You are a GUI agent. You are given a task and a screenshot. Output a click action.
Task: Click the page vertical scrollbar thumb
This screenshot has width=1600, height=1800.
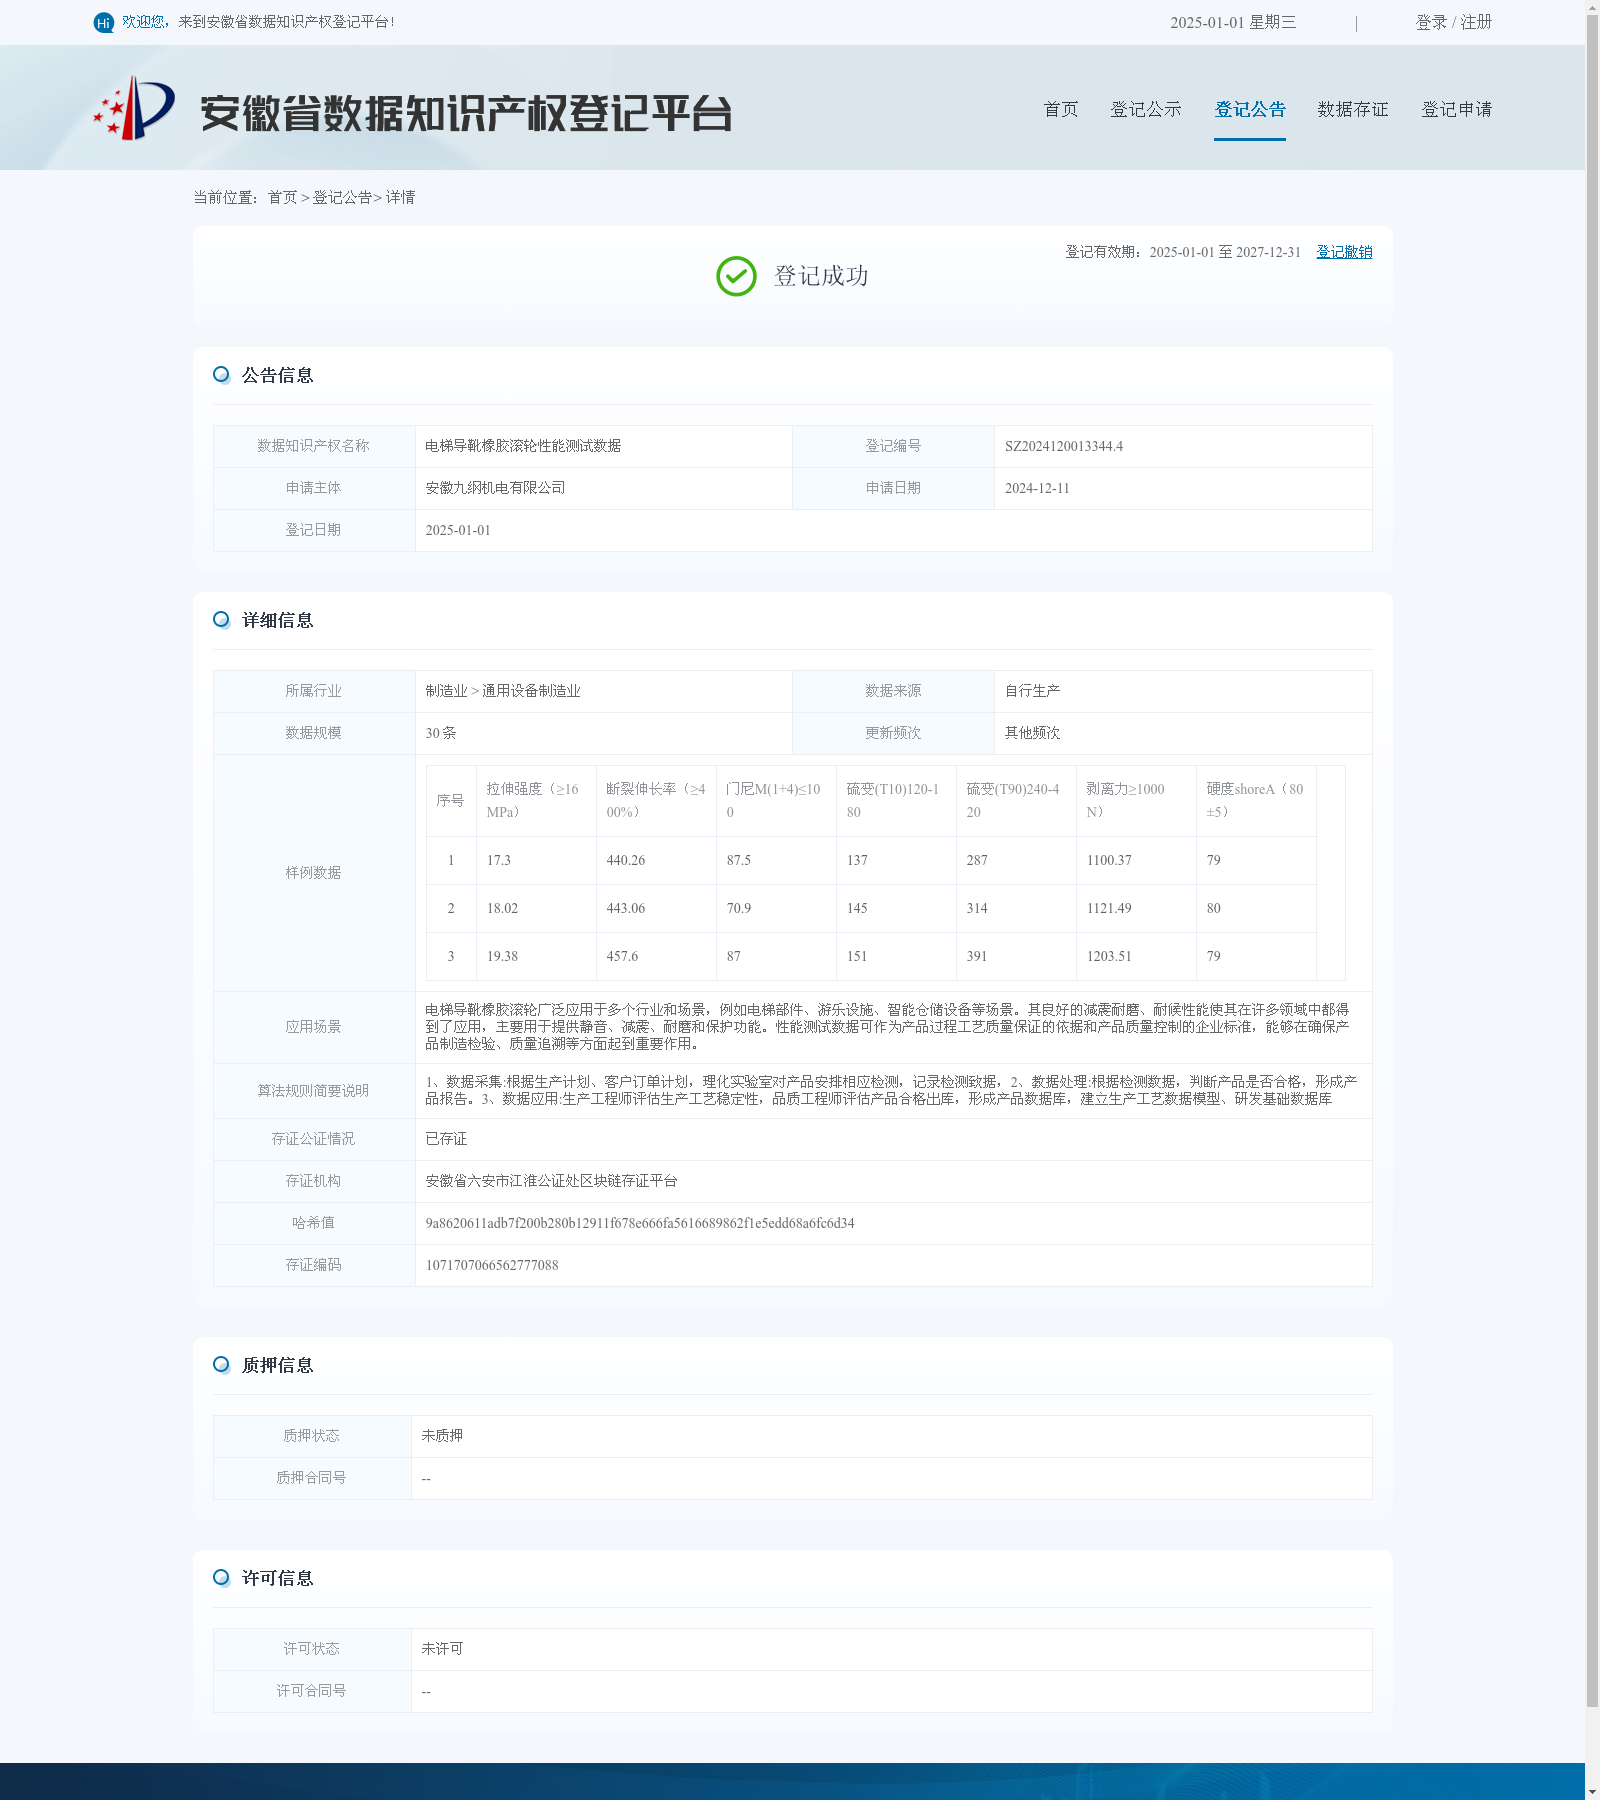click(1592, 860)
